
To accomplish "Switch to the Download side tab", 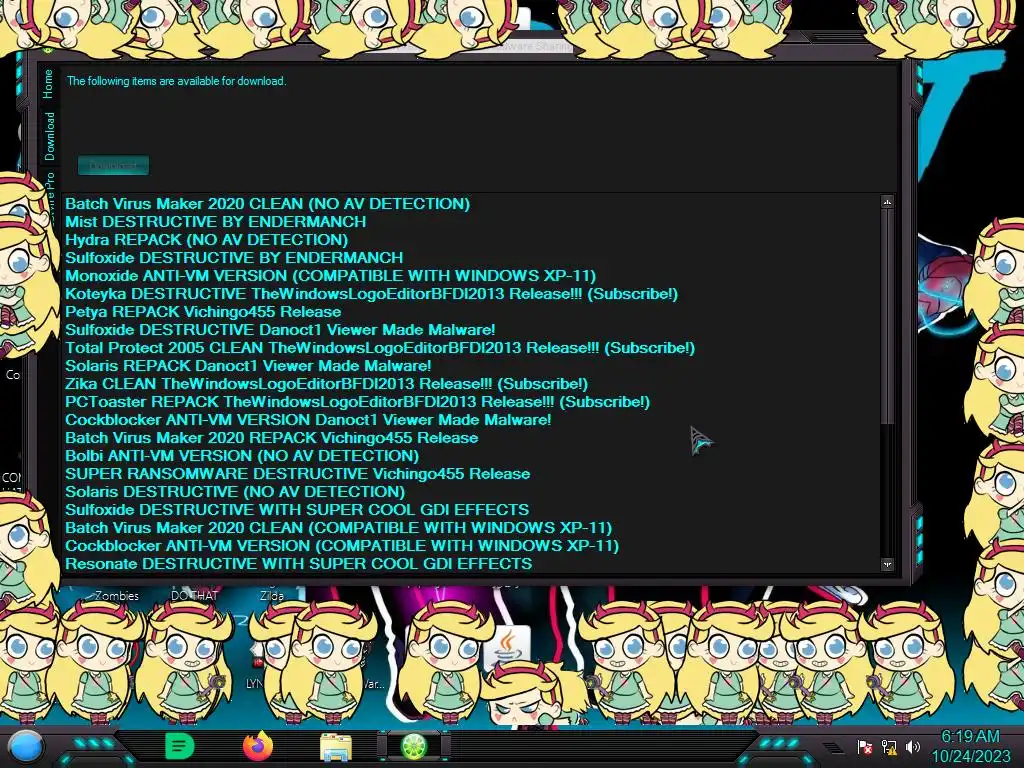I will tap(50, 136).
